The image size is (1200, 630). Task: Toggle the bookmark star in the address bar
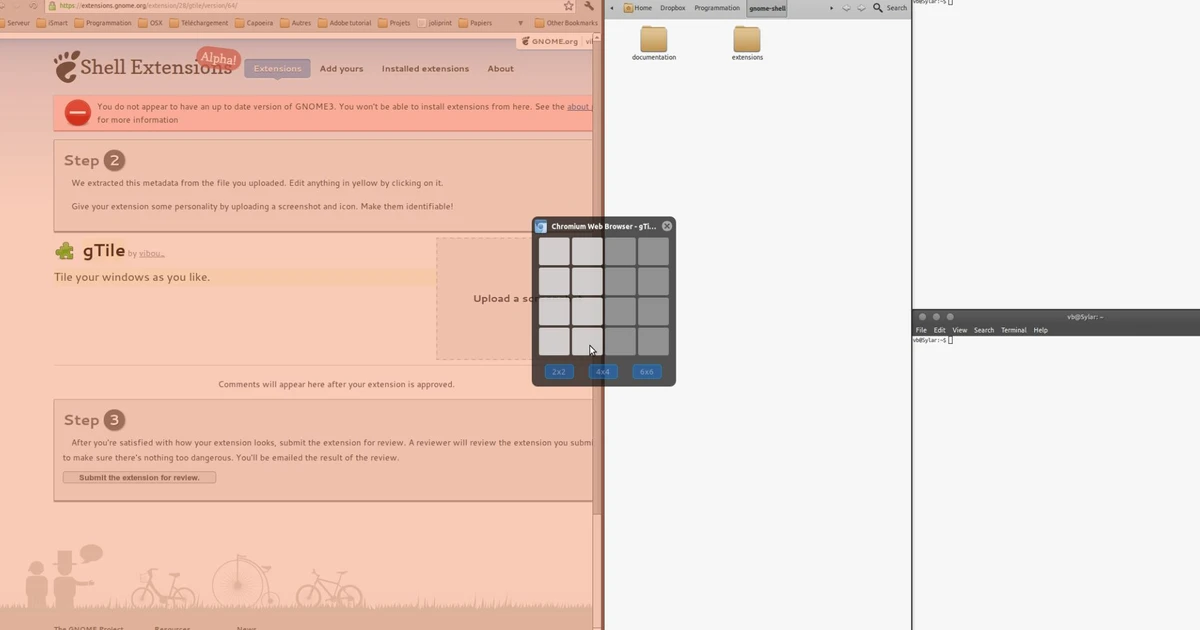(x=568, y=6)
